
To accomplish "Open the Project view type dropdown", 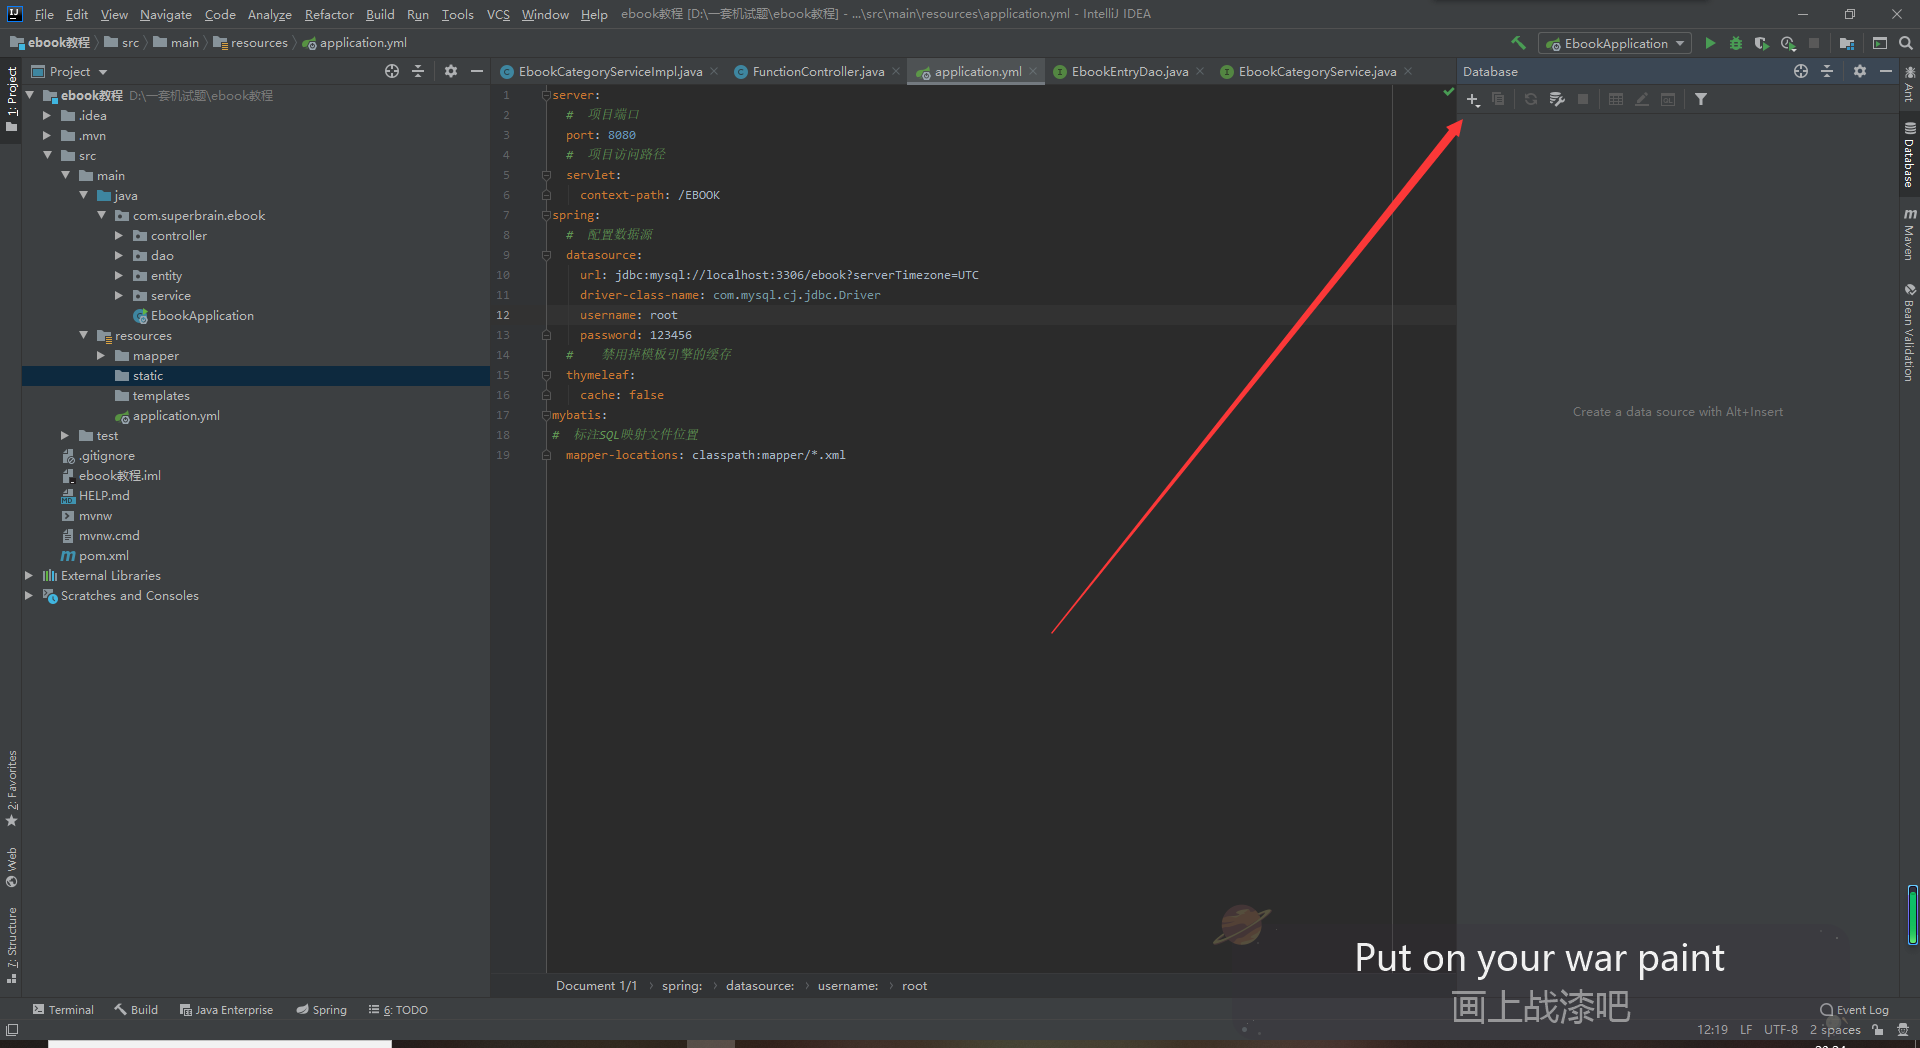I will tap(70, 71).
